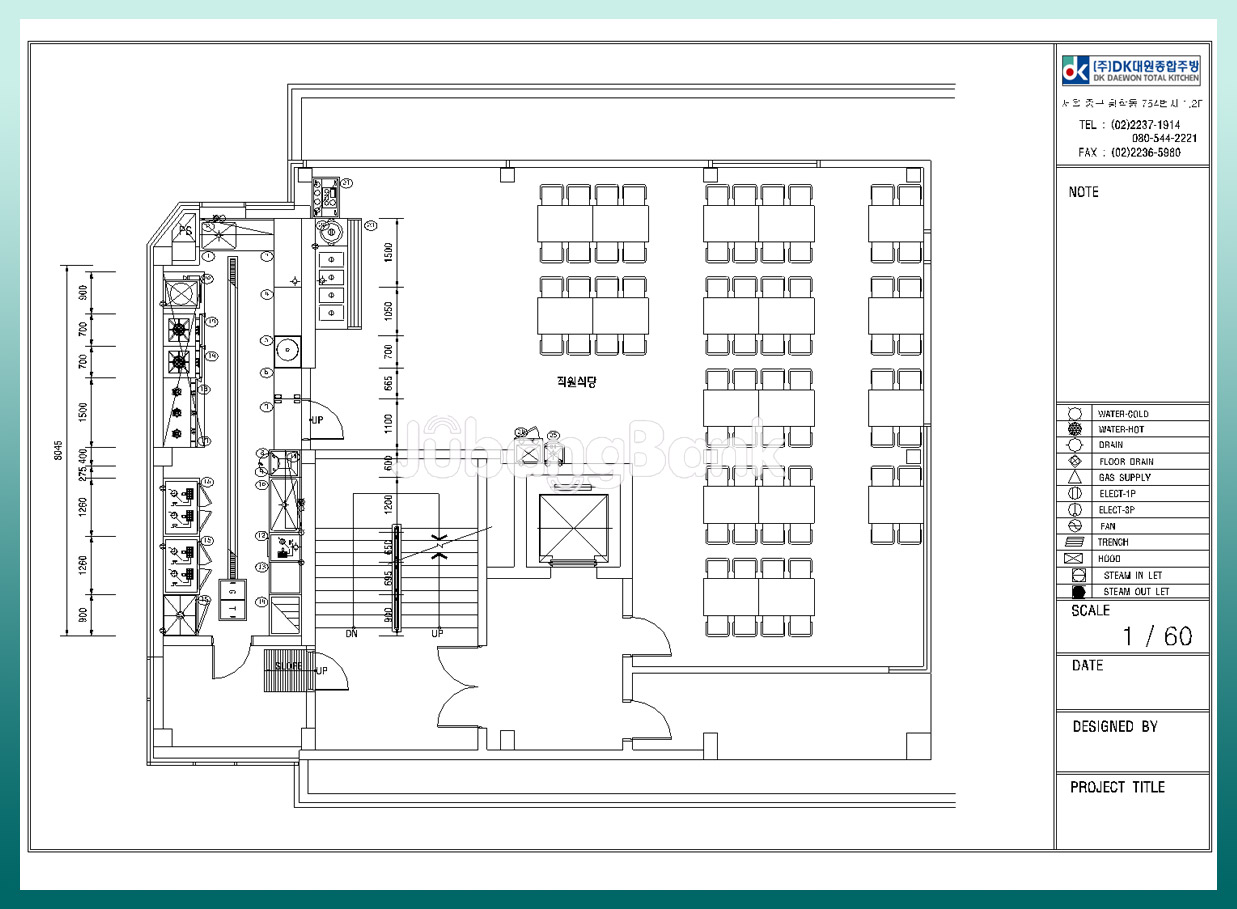Click the DRAIN legend label

pyautogui.click(x=1111, y=446)
